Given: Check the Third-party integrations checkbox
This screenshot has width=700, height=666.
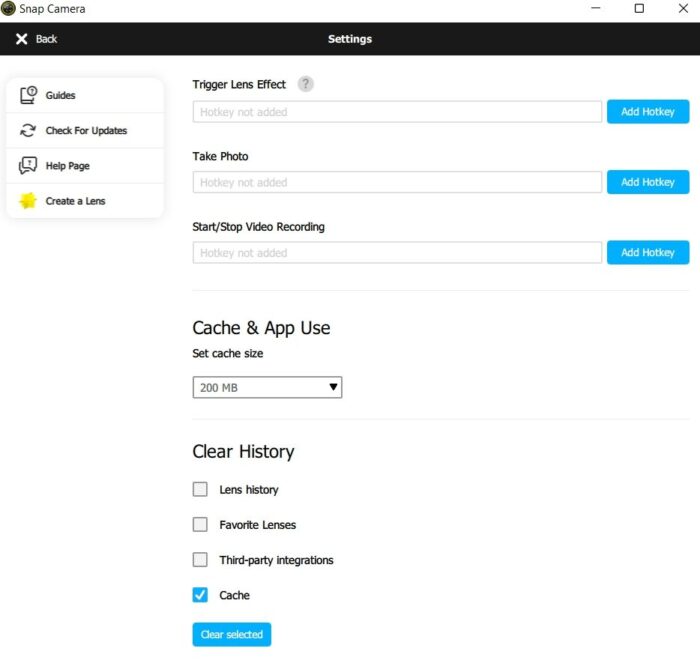Looking at the screenshot, I should tap(200, 560).
